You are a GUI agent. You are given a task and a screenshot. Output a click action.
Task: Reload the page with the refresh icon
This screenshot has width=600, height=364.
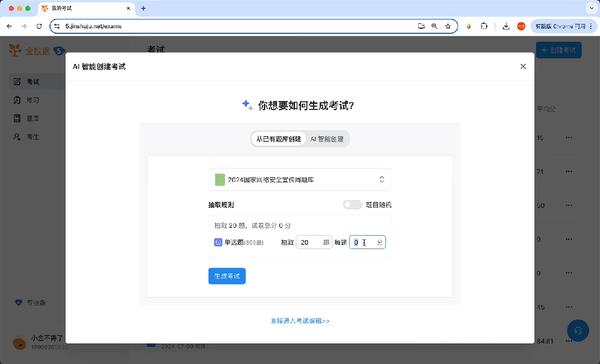pos(39,26)
